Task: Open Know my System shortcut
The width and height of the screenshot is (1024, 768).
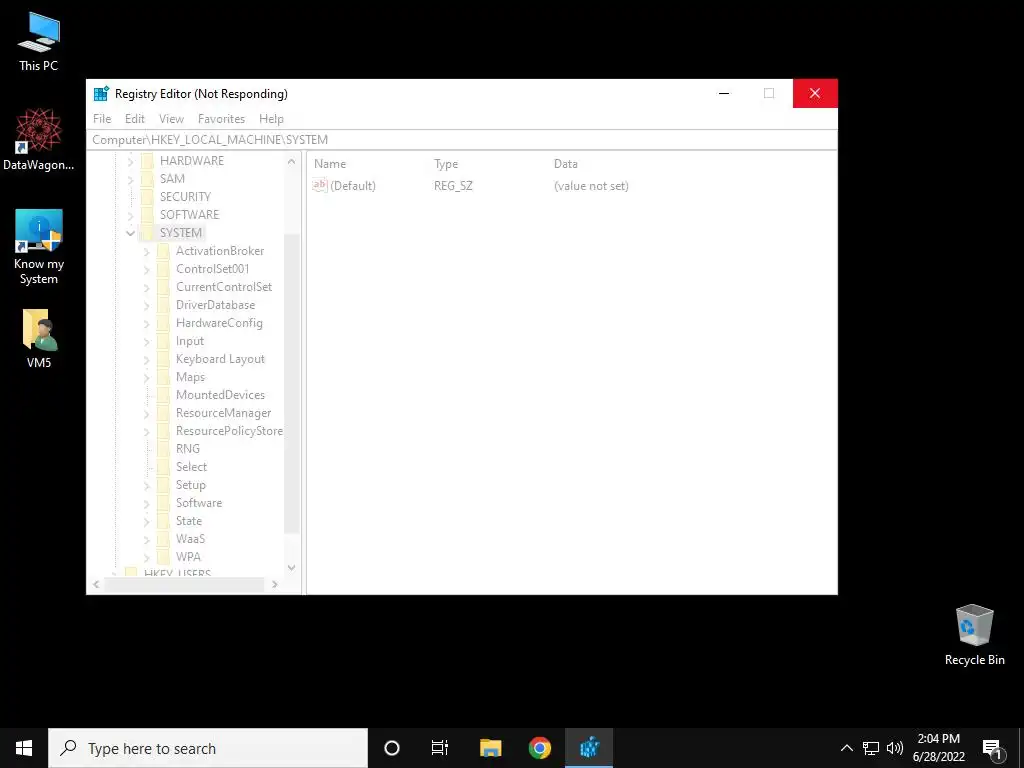Action: [x=39, y=247]
